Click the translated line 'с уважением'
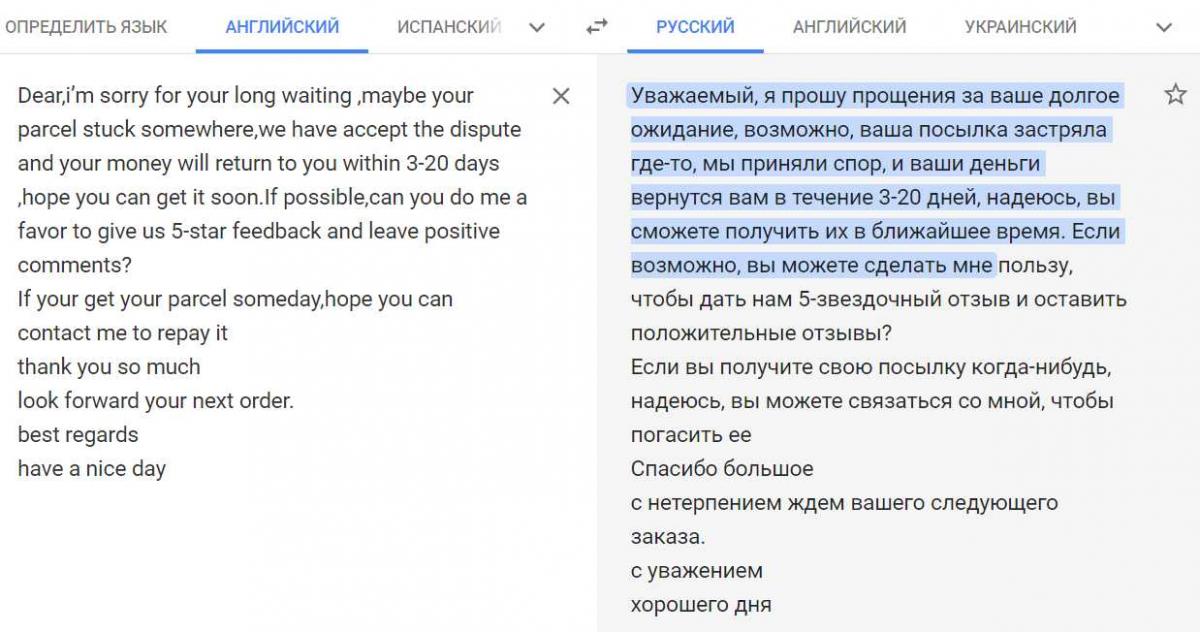 click(697, 571)
